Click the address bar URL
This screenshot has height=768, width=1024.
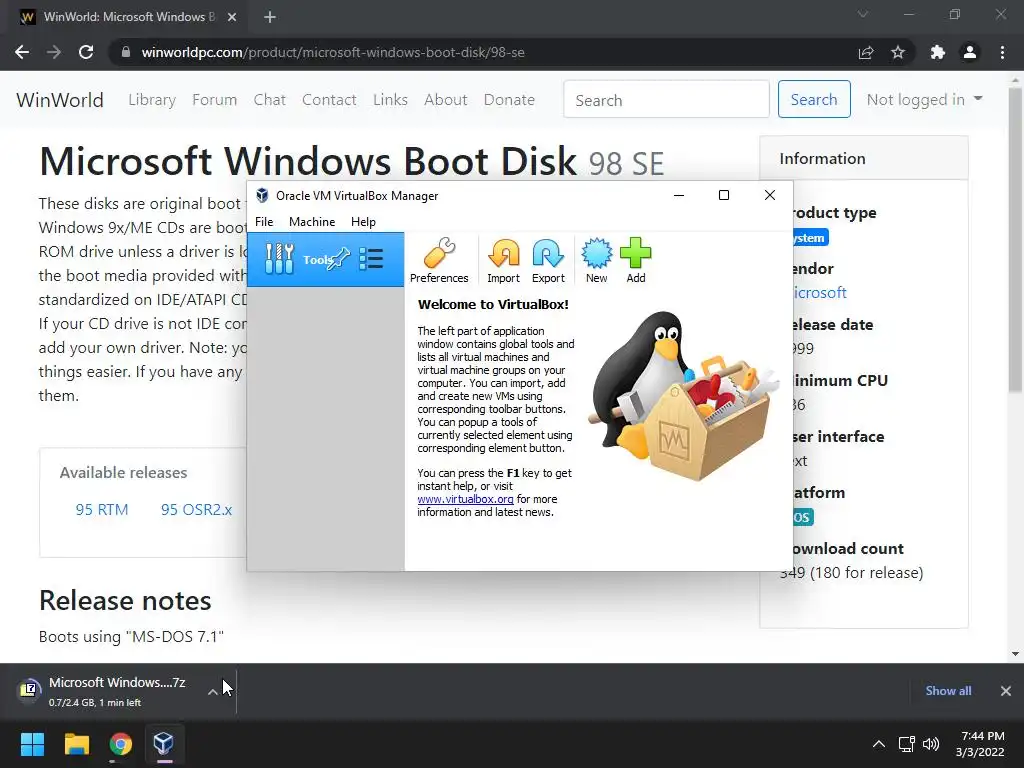(x=332, y=52)
